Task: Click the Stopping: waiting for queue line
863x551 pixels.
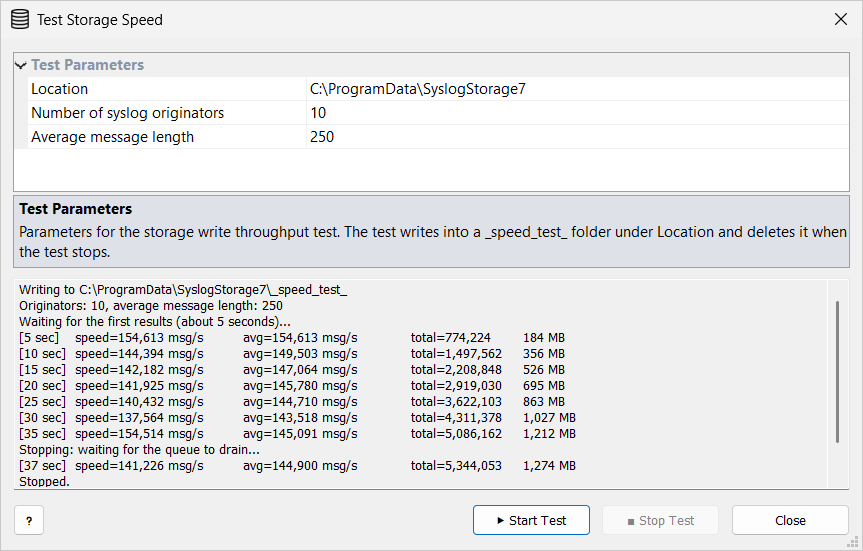Action: pos(139,450)
